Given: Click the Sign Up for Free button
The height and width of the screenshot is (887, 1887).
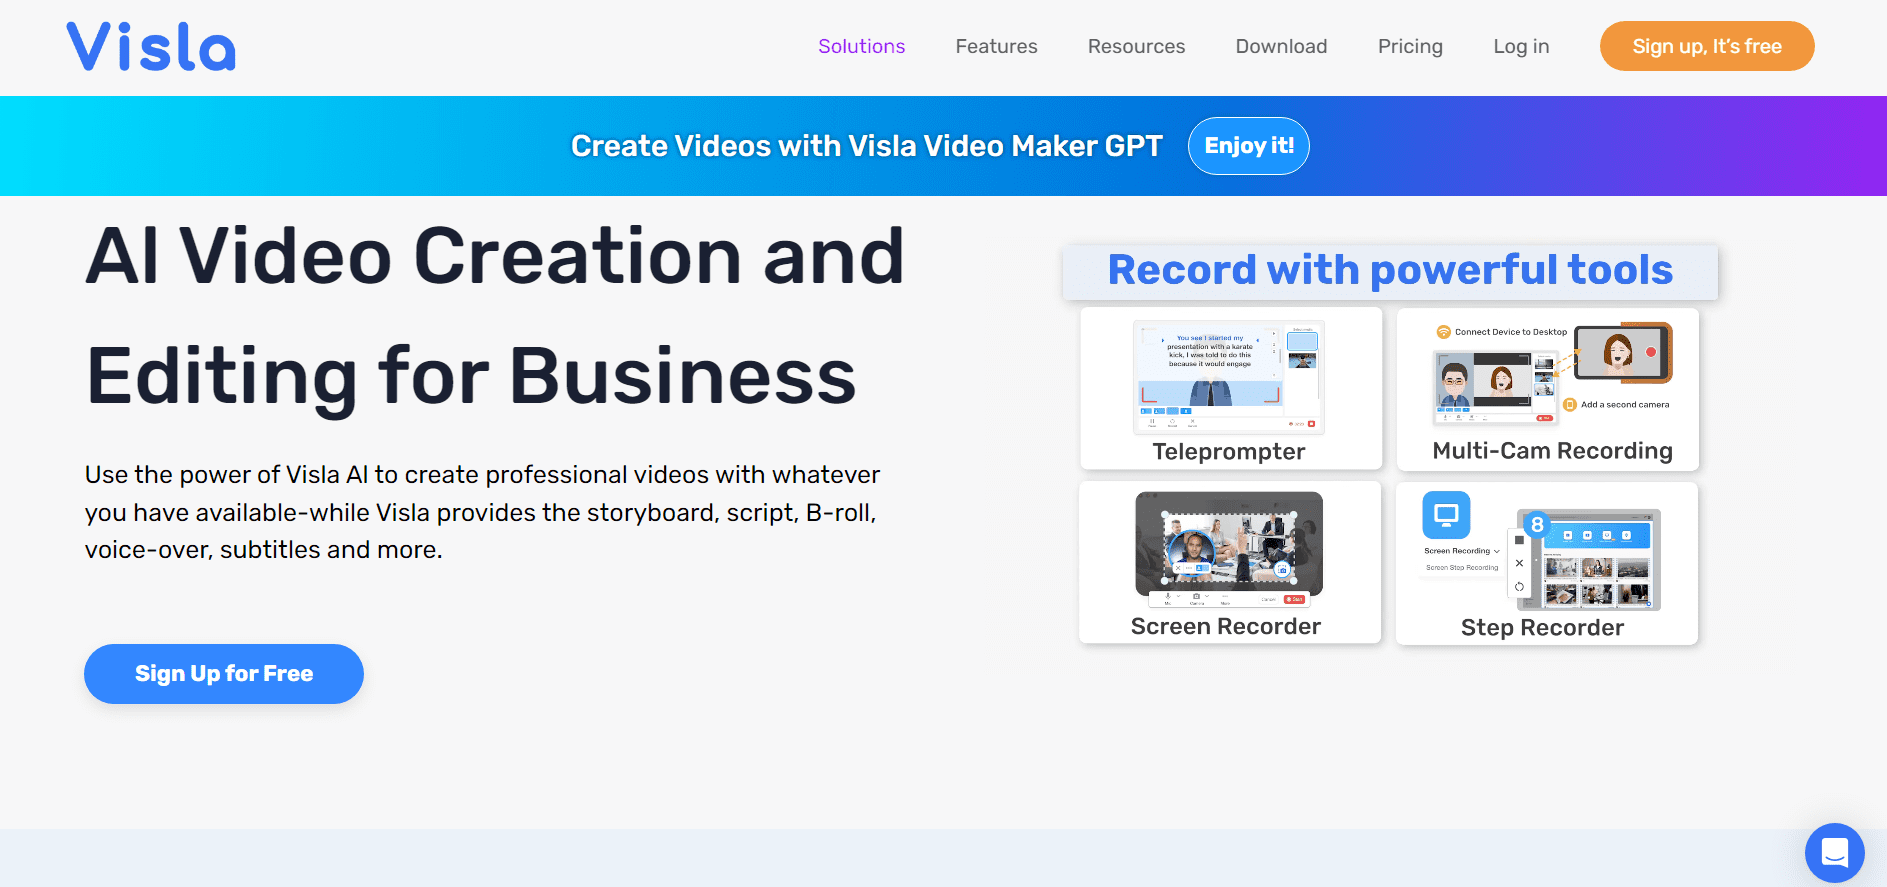Looking at the screenshot, I should tap(224, 674).
